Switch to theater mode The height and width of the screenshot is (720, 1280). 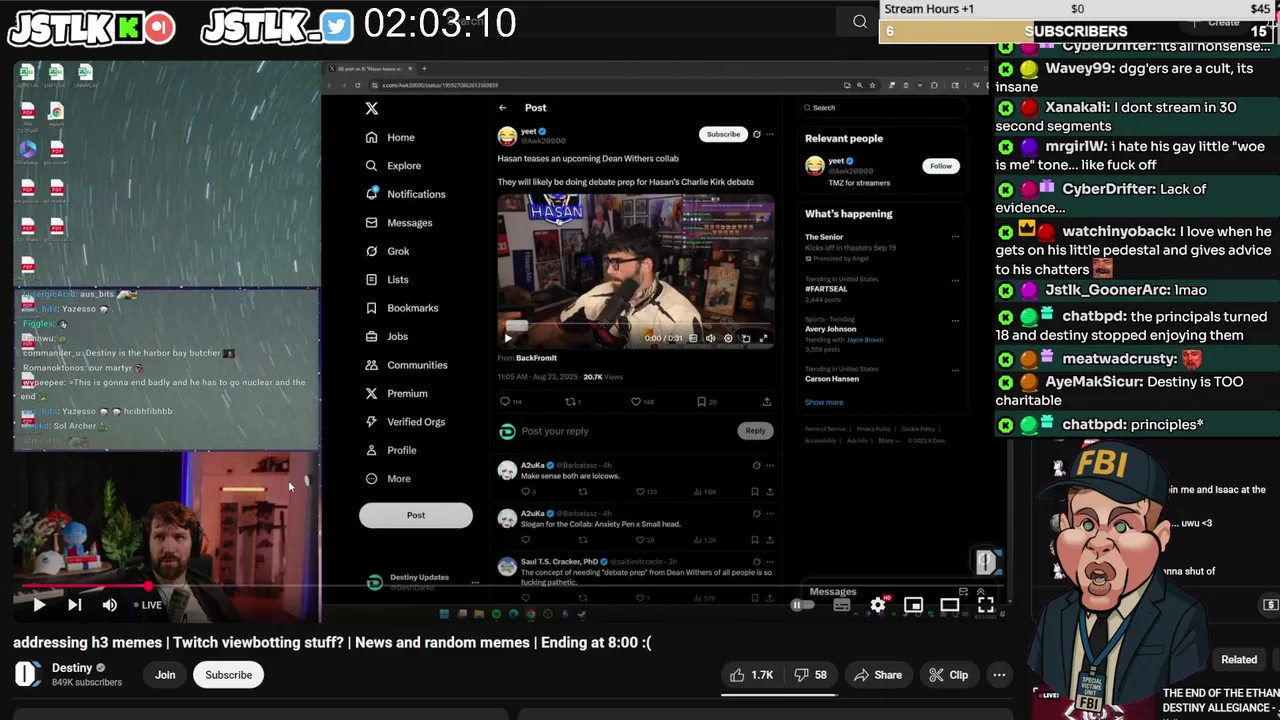pos(949,605)
